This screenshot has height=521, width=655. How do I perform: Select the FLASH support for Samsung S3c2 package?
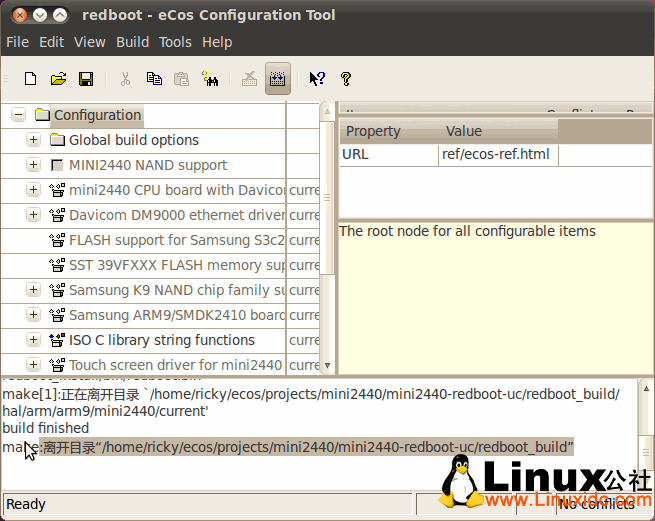176,240
